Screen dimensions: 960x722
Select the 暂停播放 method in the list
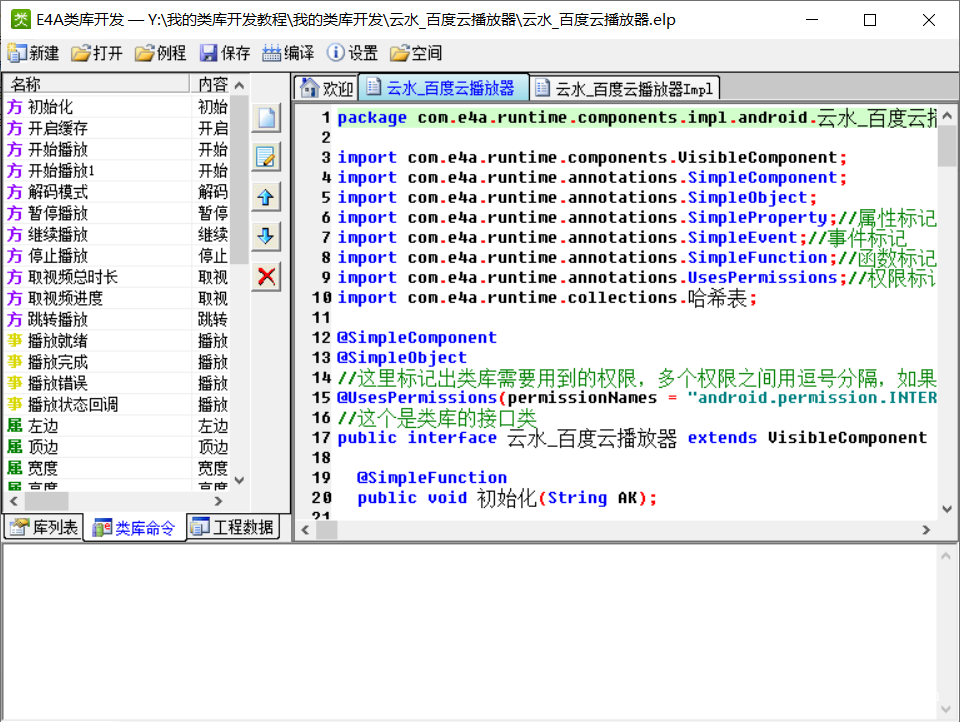click(58, 213)
